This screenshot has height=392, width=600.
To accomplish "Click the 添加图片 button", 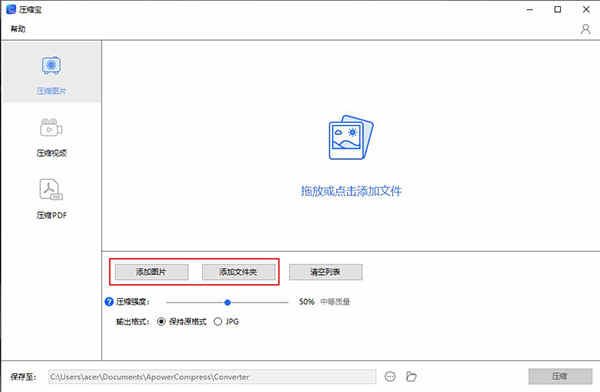I will [x=152, y=272].
